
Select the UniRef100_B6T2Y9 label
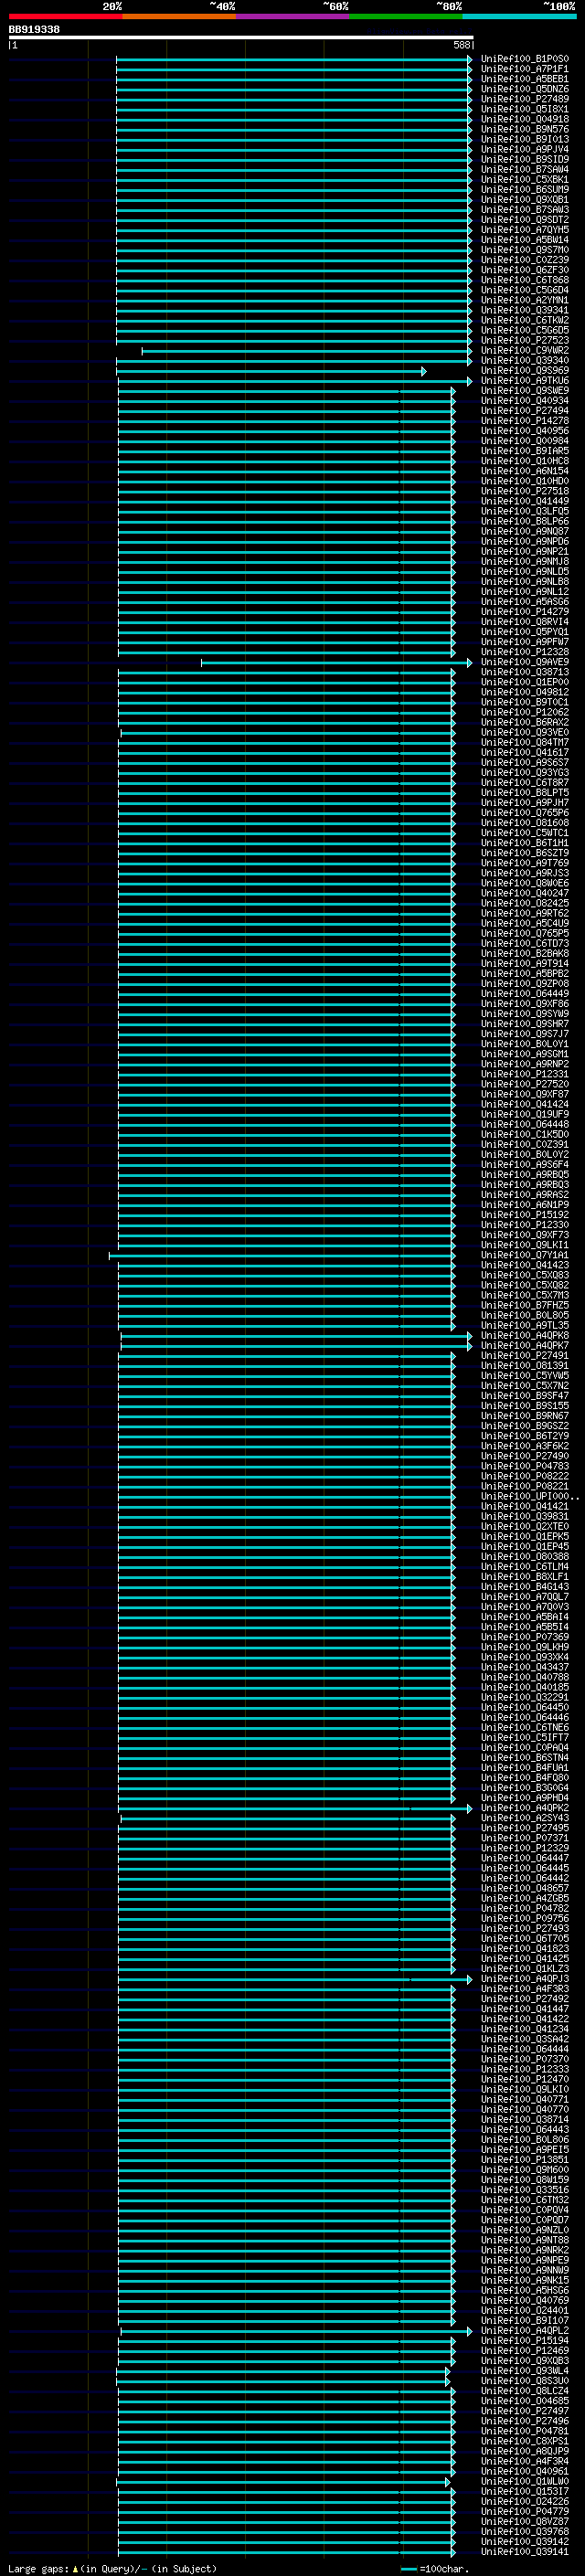pos(524,1435)
